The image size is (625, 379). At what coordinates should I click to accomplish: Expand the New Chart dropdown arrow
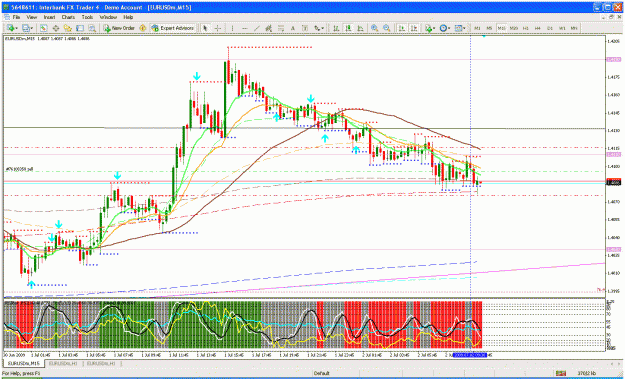click(16, 28)
